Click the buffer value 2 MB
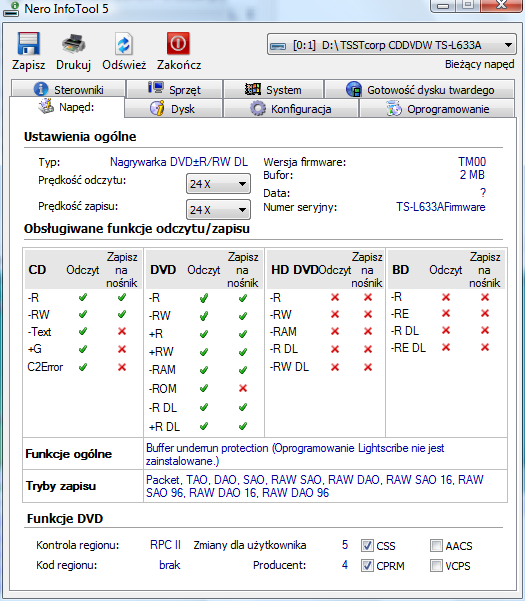 click(472, 175)
